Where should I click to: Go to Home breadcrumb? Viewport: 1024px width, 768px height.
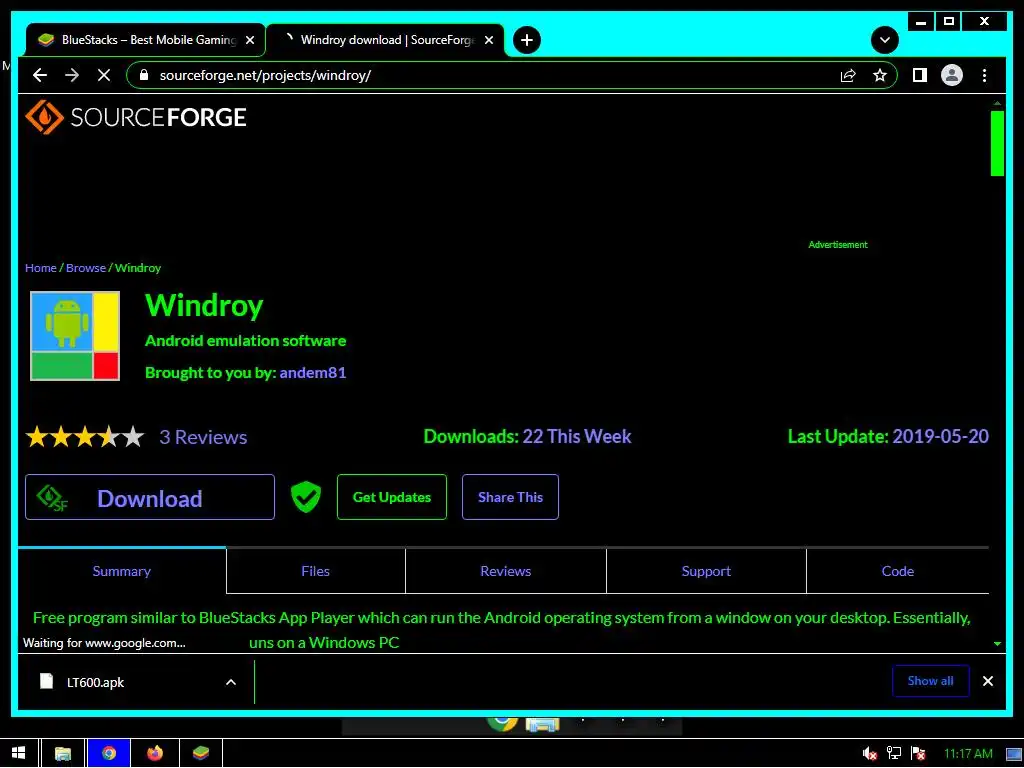pyautogui.click(x=40, y=268)
